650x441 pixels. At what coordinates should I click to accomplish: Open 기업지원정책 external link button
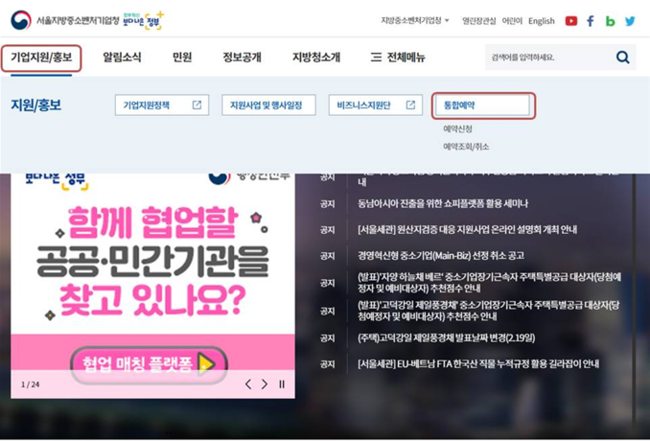point(162,105)
